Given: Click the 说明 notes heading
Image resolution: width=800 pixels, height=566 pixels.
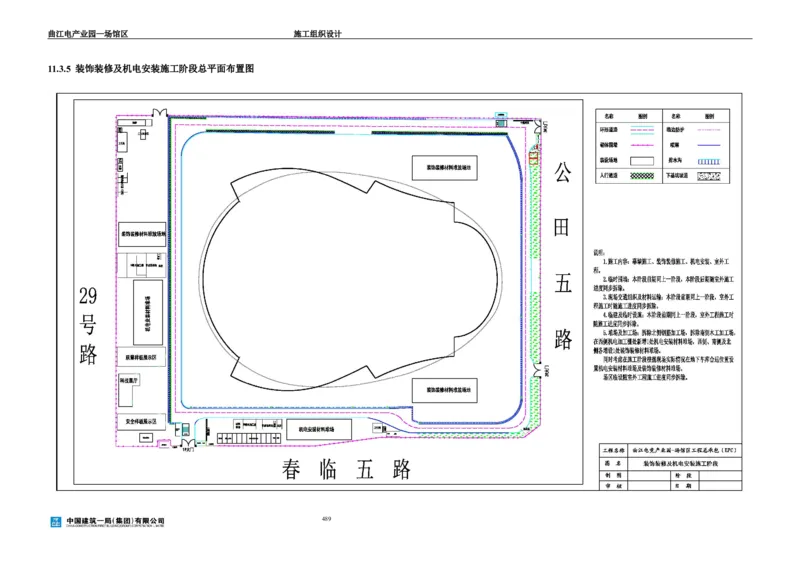Looking at the screenshot, I should pyautogui.click(x=598, y=253).
